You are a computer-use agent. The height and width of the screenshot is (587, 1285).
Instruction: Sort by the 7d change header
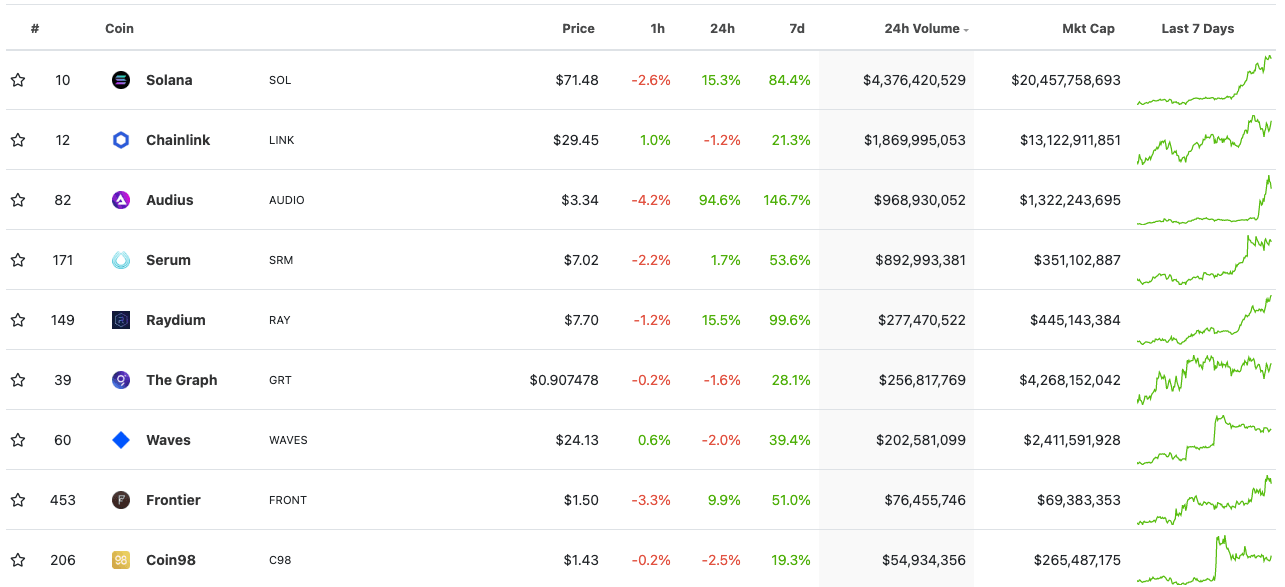(x=797, y=29)
